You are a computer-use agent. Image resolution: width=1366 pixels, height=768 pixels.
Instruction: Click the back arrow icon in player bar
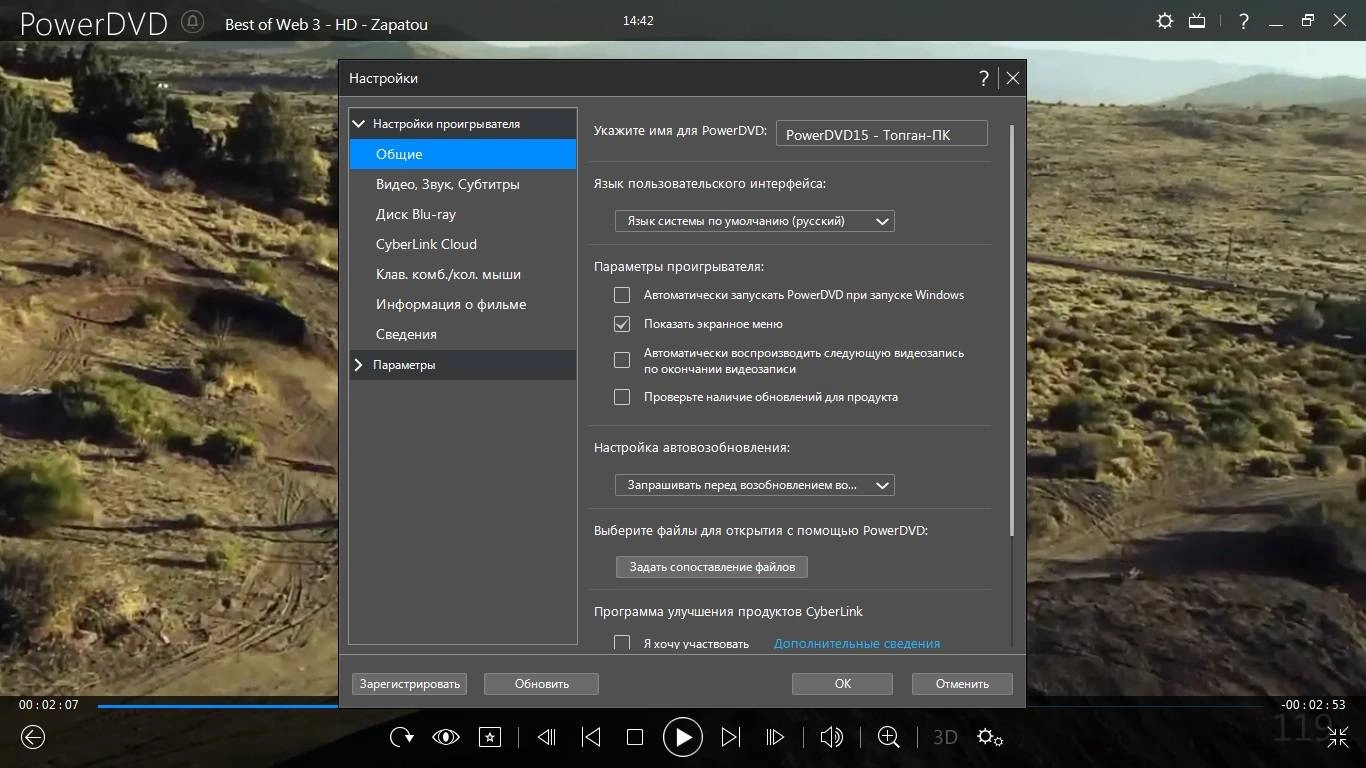coord(33,737)
